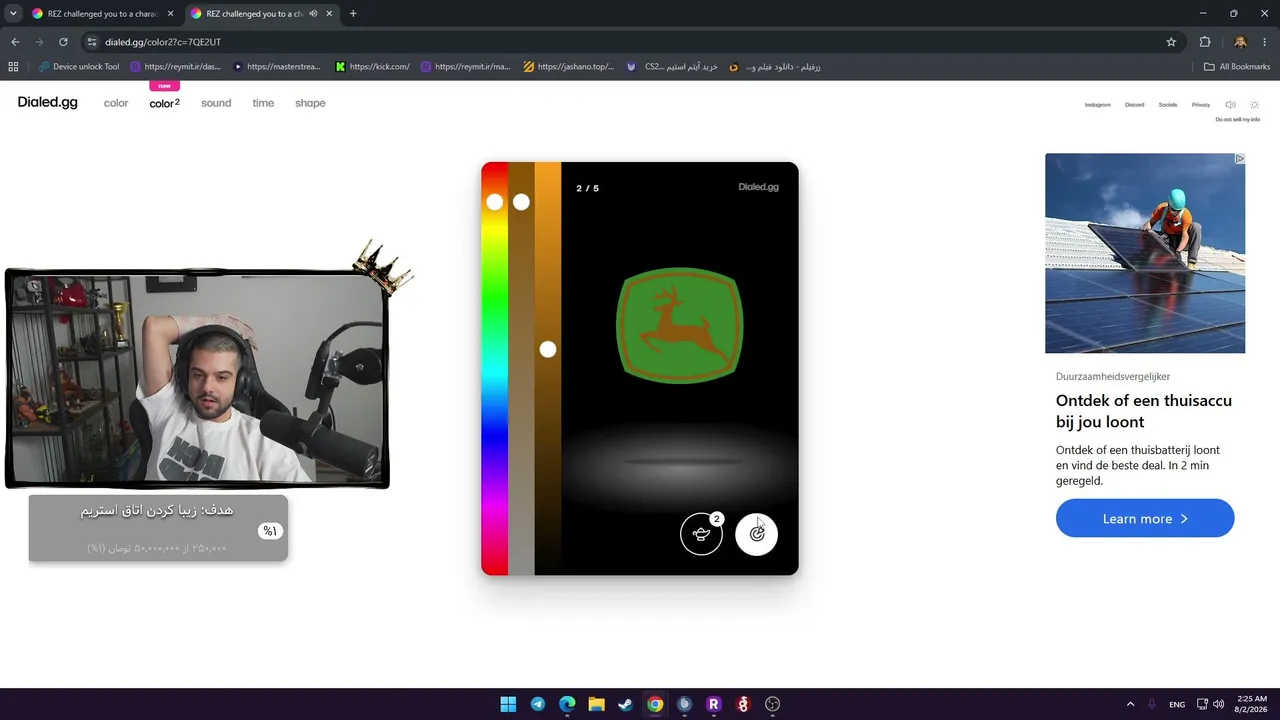
Task: Open the CS2 bookmark
Action: (672, 67)
